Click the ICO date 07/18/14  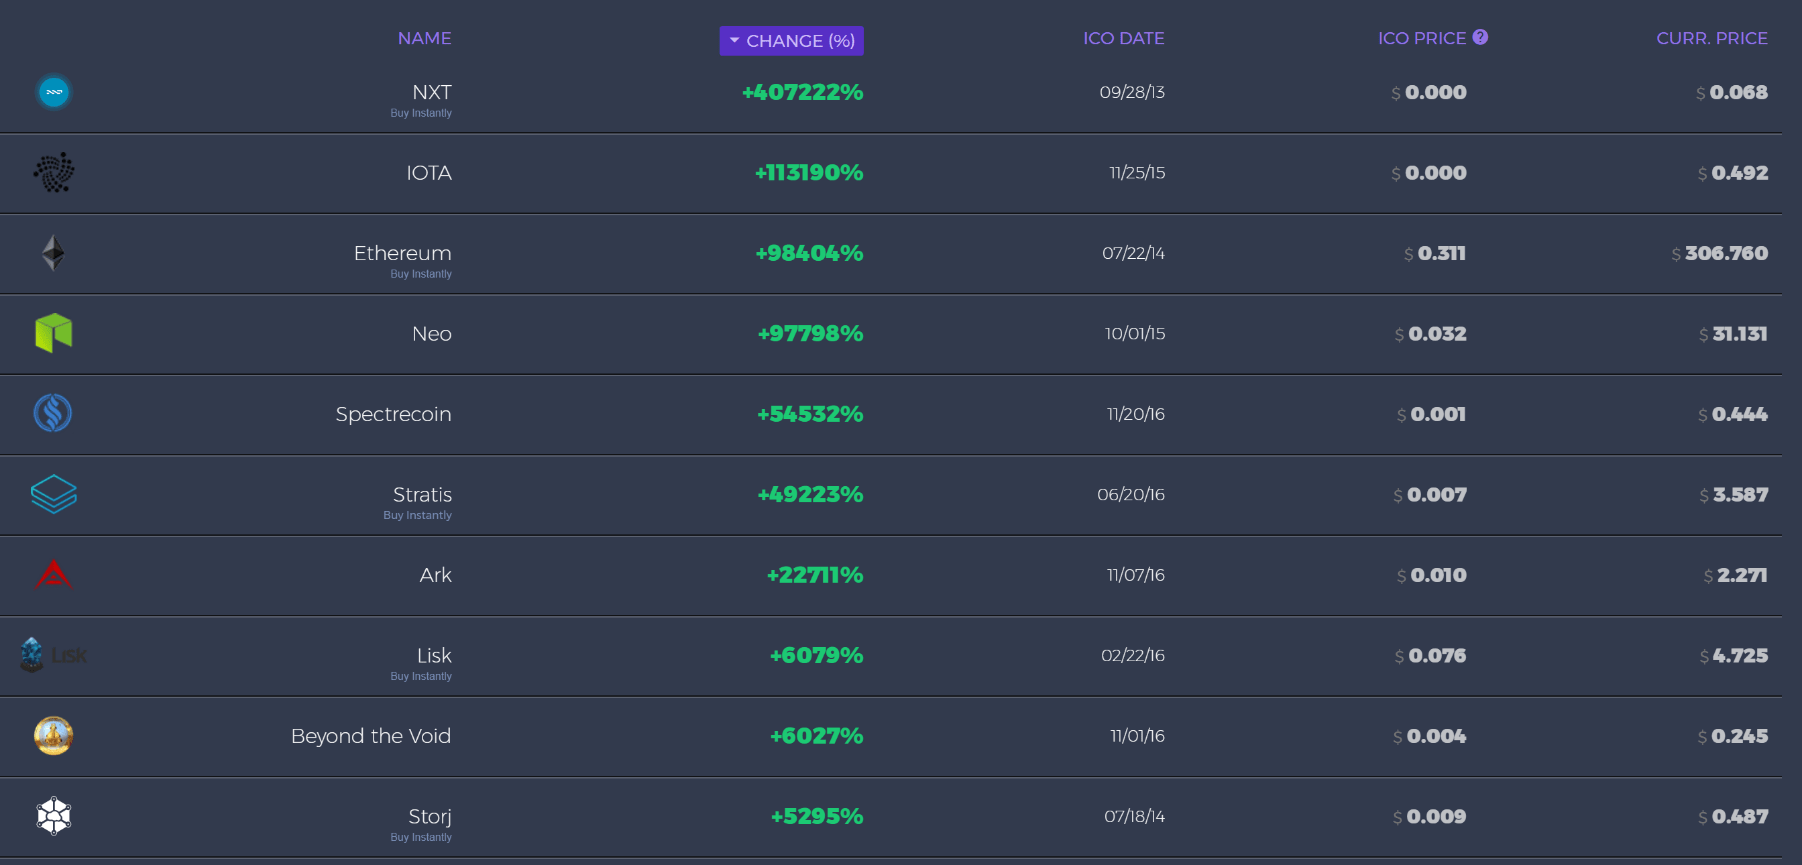point(1135,816)
